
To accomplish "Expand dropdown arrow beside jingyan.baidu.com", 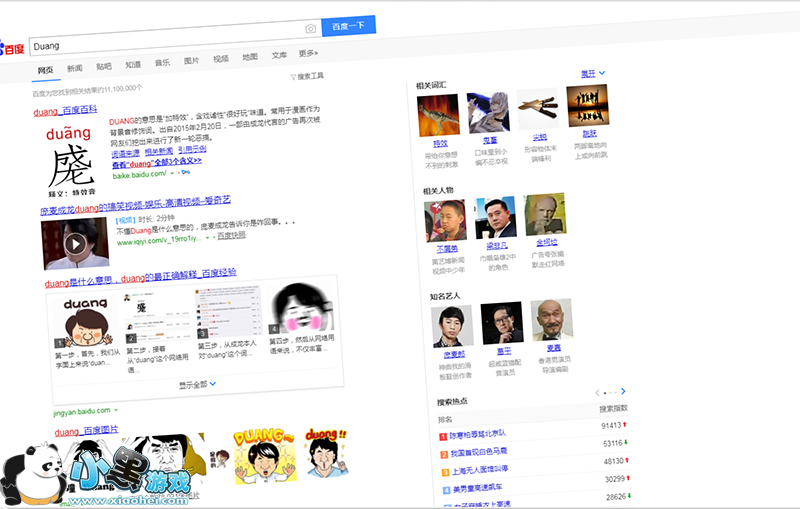I will click(x=116, y=410).
